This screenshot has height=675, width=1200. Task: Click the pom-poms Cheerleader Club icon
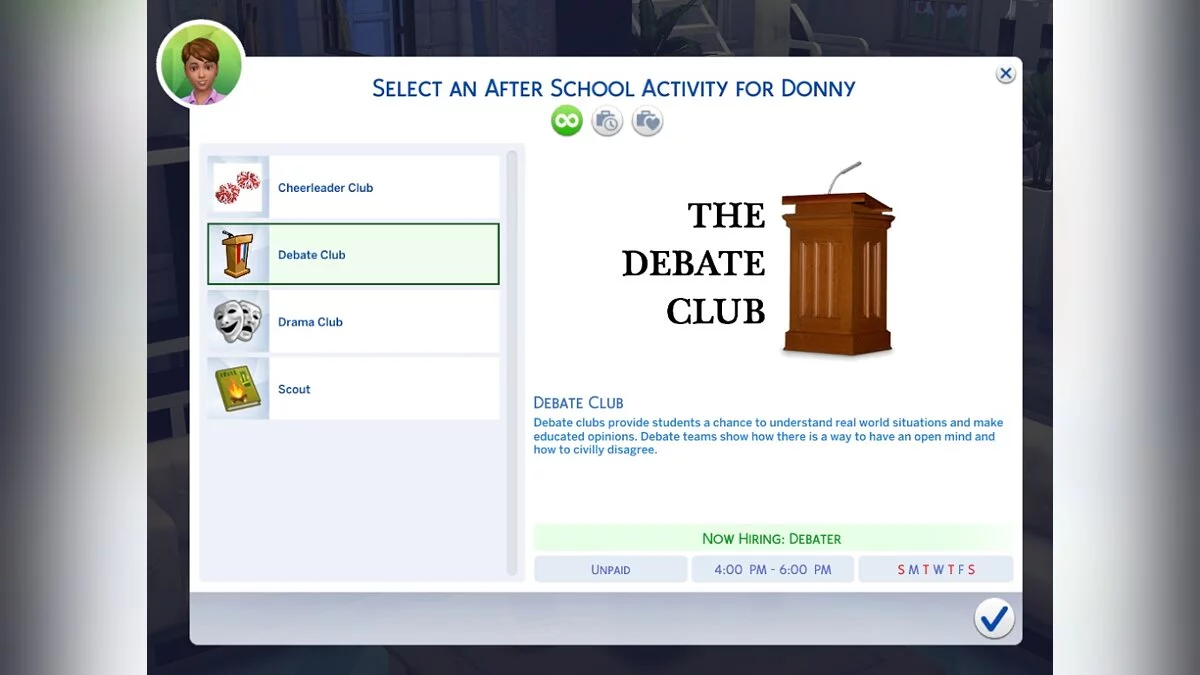coord(237,187)
